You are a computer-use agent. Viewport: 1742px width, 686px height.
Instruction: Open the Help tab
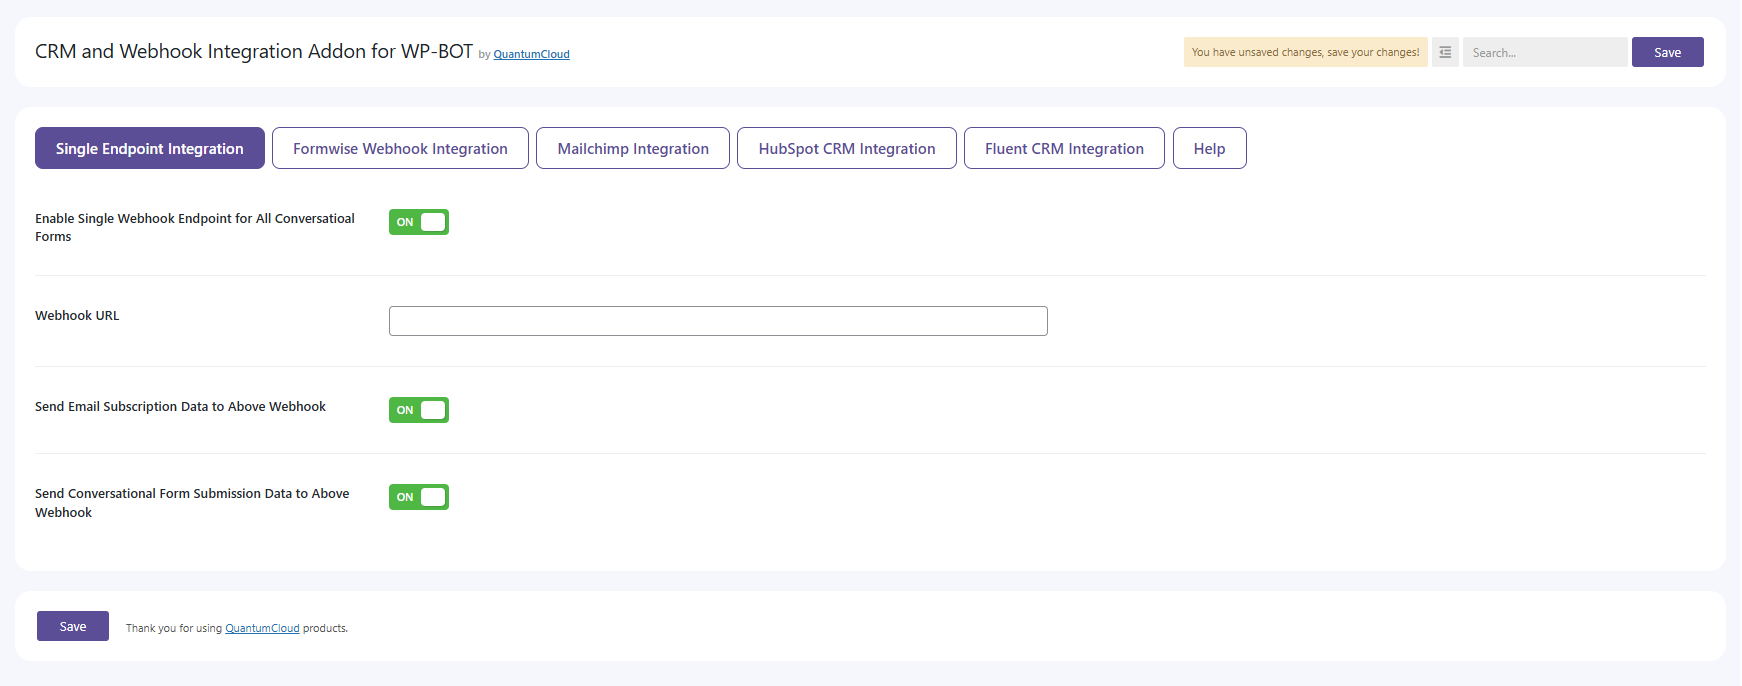tap(1209, 148)
